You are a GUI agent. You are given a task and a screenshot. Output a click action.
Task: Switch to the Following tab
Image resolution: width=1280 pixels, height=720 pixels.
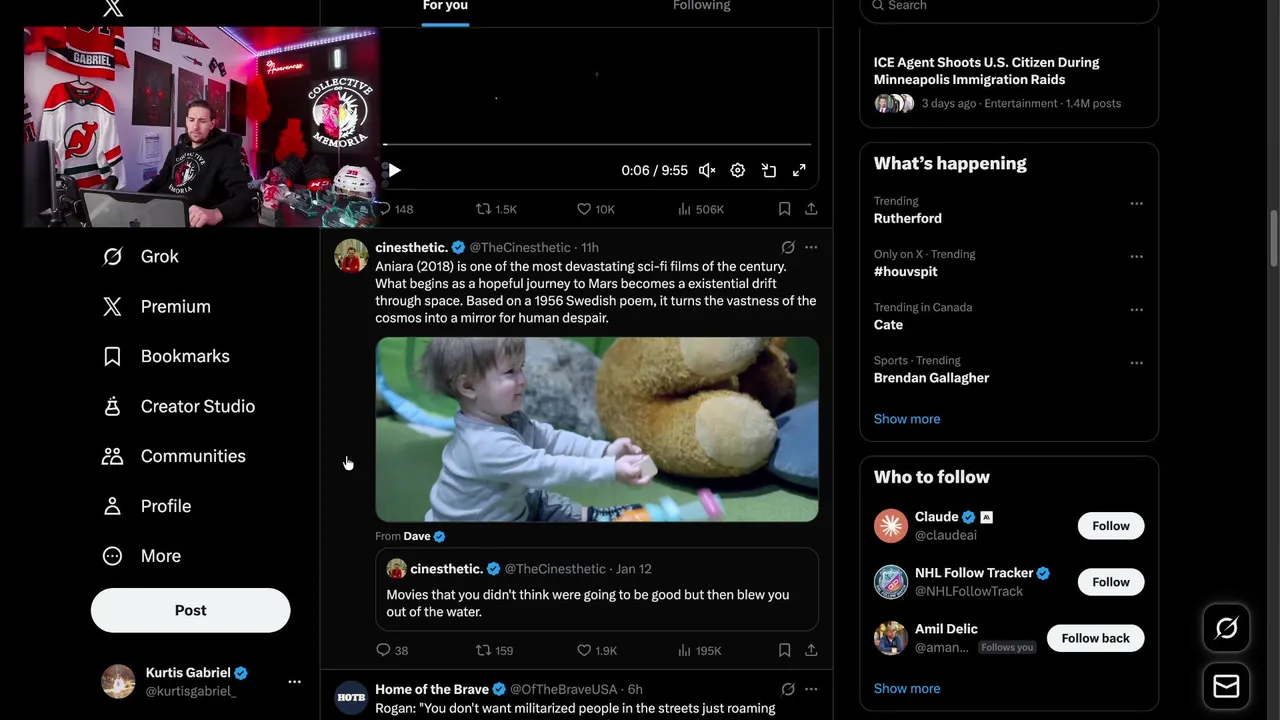pos(701,8)
